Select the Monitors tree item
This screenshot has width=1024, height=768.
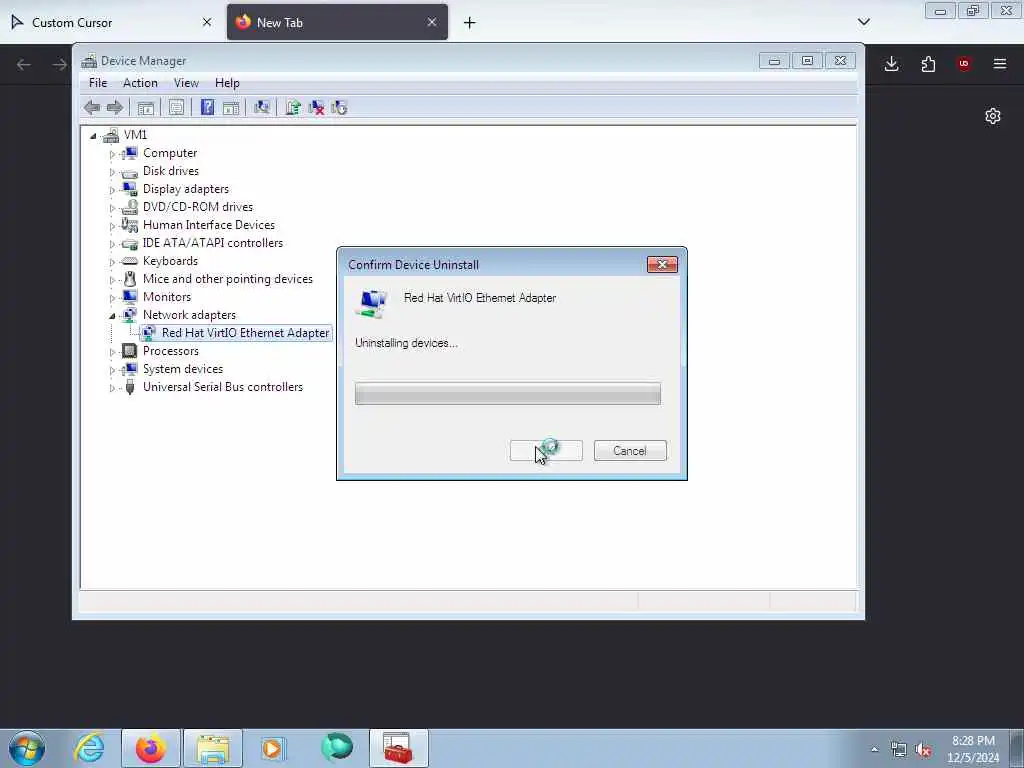click(167, 297)
